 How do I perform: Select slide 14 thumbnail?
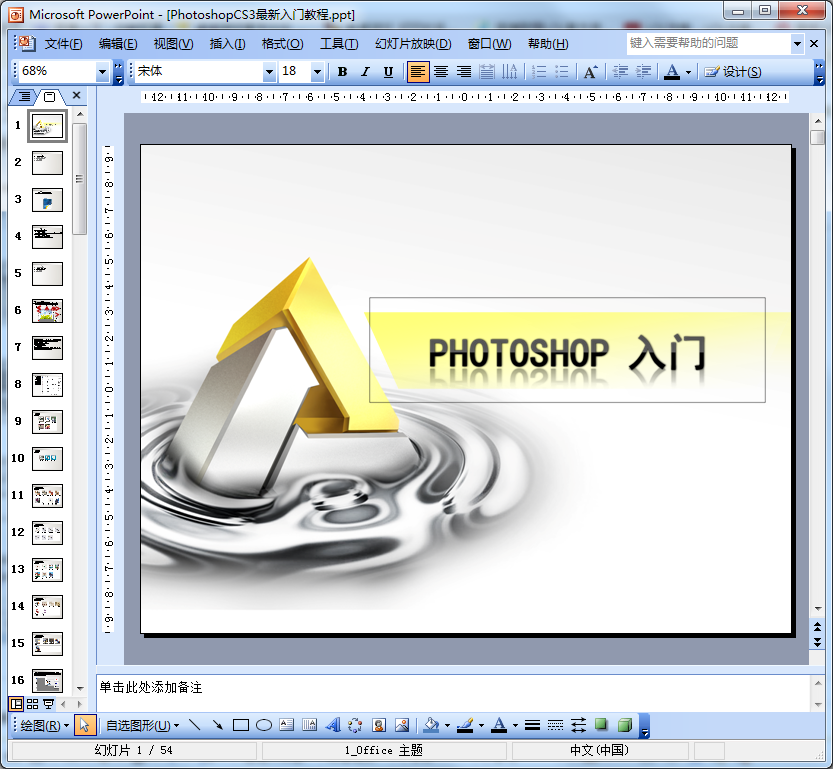pyautogui.click(x=47, y=607)
